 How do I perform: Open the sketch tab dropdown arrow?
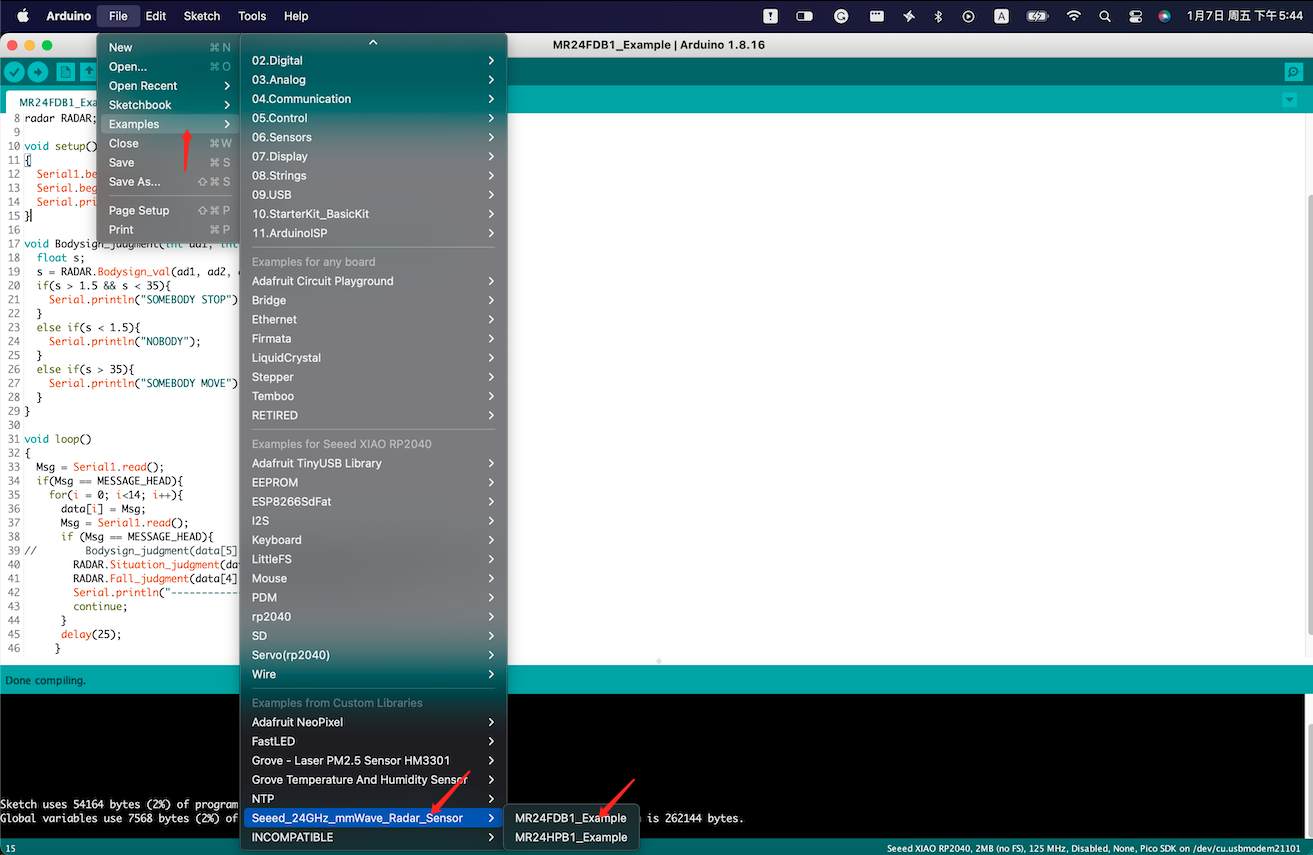[1289, 100]
